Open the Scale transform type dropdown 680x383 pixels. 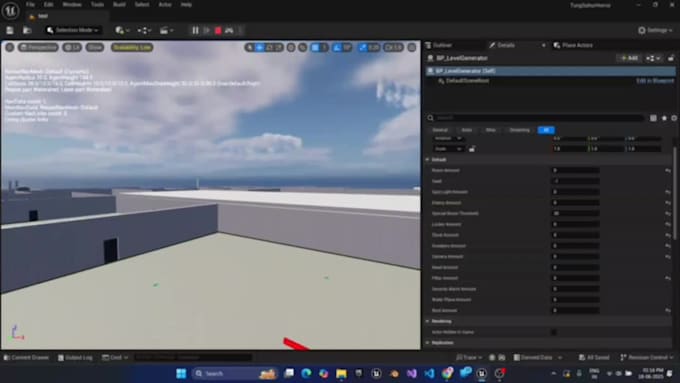click(x=448, y=149)
